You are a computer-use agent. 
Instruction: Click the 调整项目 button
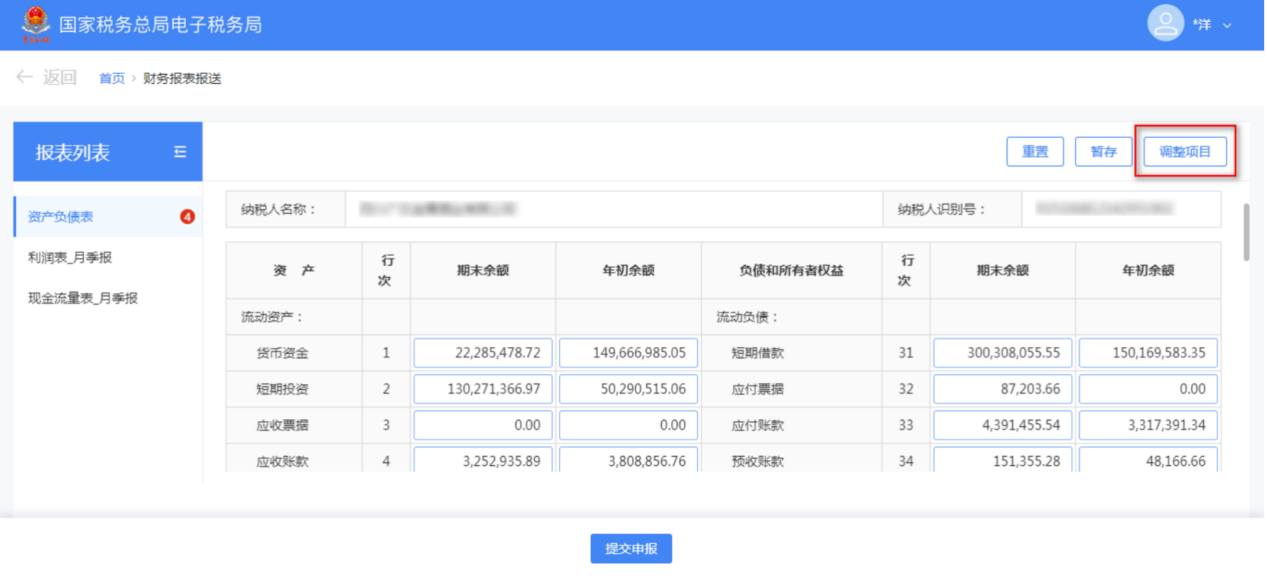tap(1185, 152)
